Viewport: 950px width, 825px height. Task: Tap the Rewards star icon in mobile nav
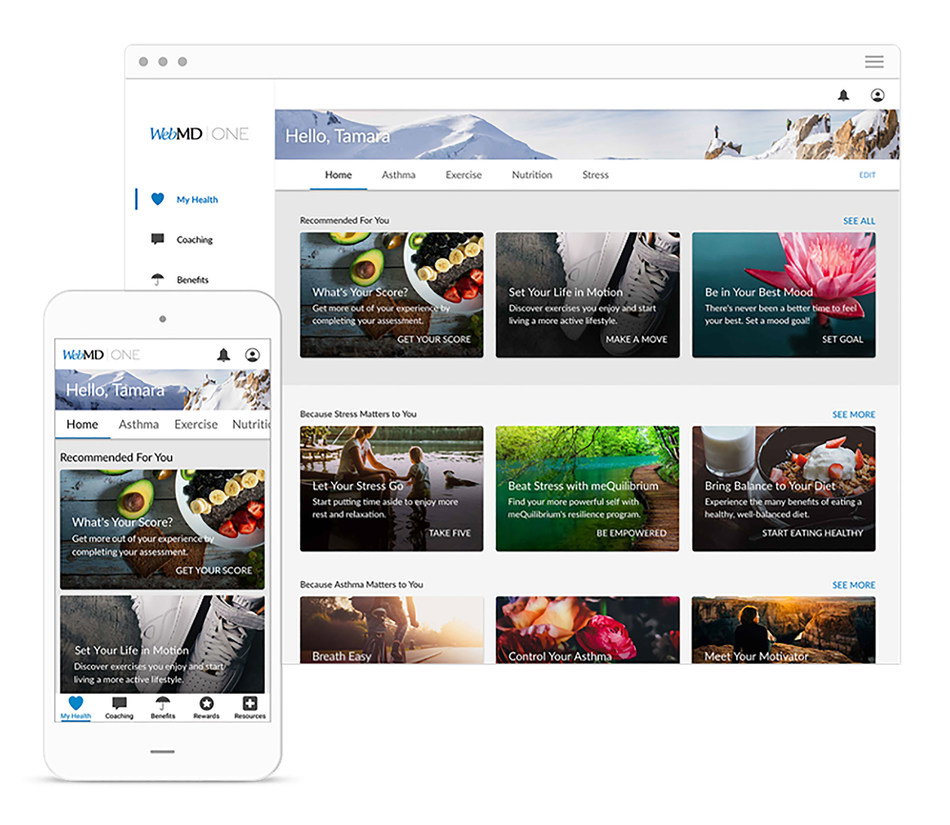(x=207, y=703)
